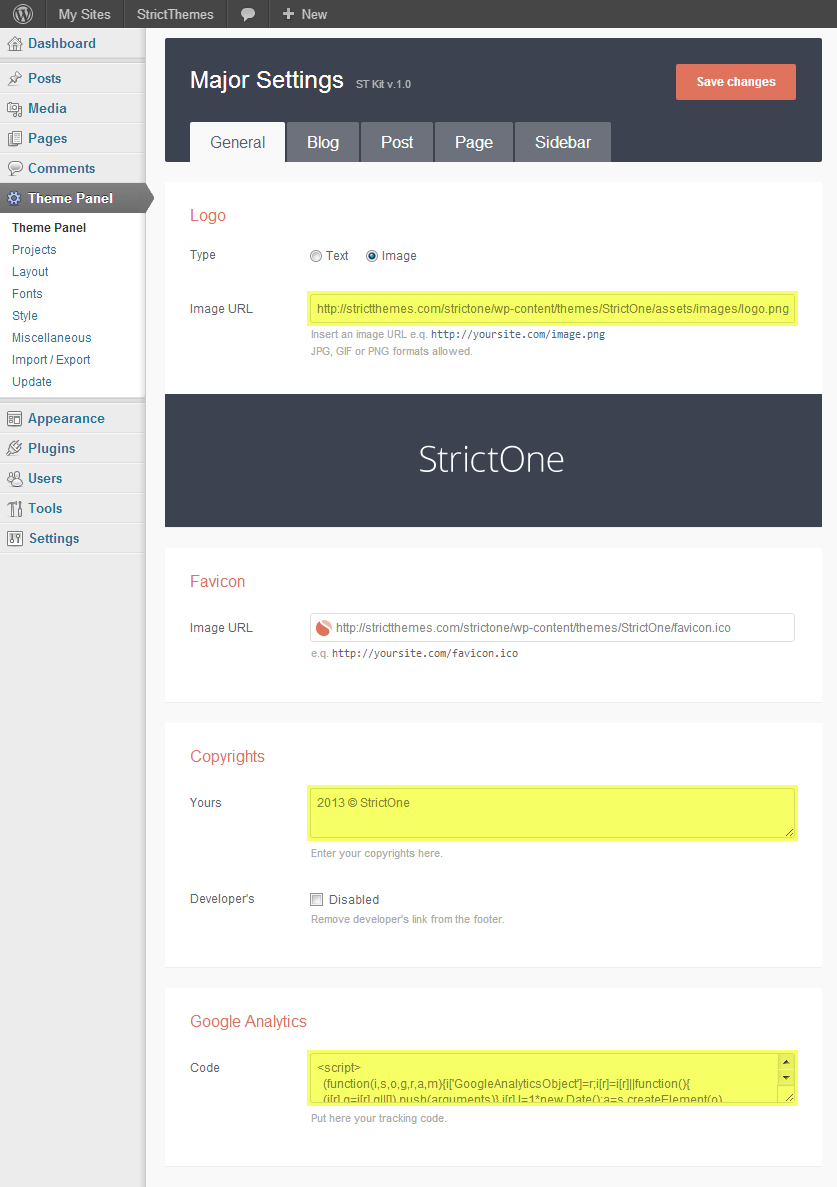Image resolution: width=837 pixels, height=1187 pixels.
Task: Enable the Developer's Disabled checkbox
Action: [x=317, y=899]
